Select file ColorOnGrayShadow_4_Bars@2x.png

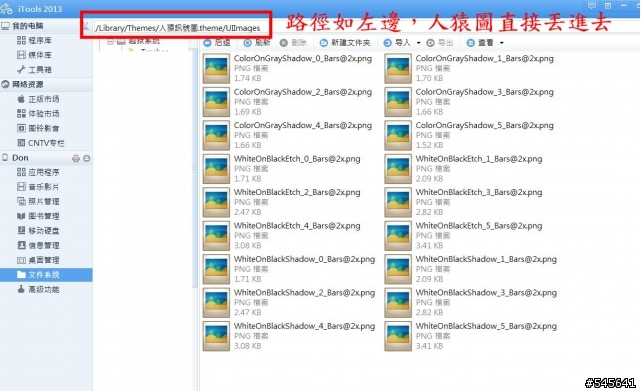point(287,135)
